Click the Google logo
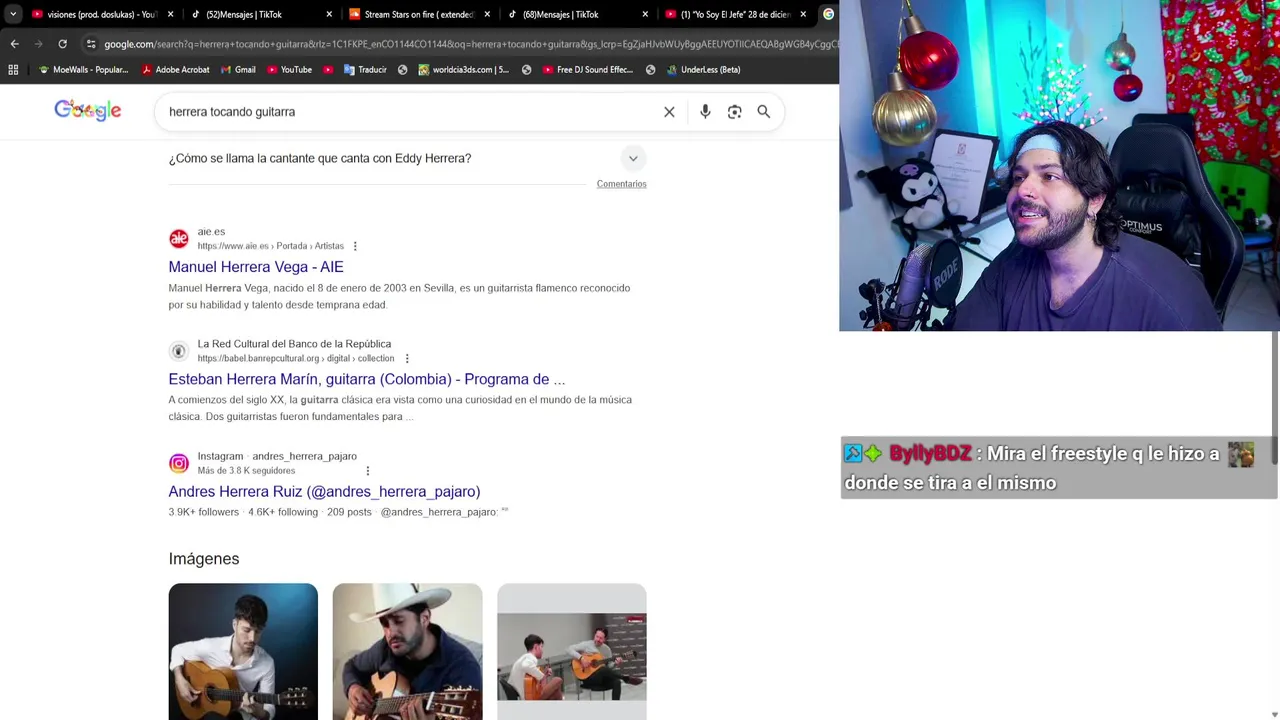This screenshot has height=720, width=1280. 88,110
